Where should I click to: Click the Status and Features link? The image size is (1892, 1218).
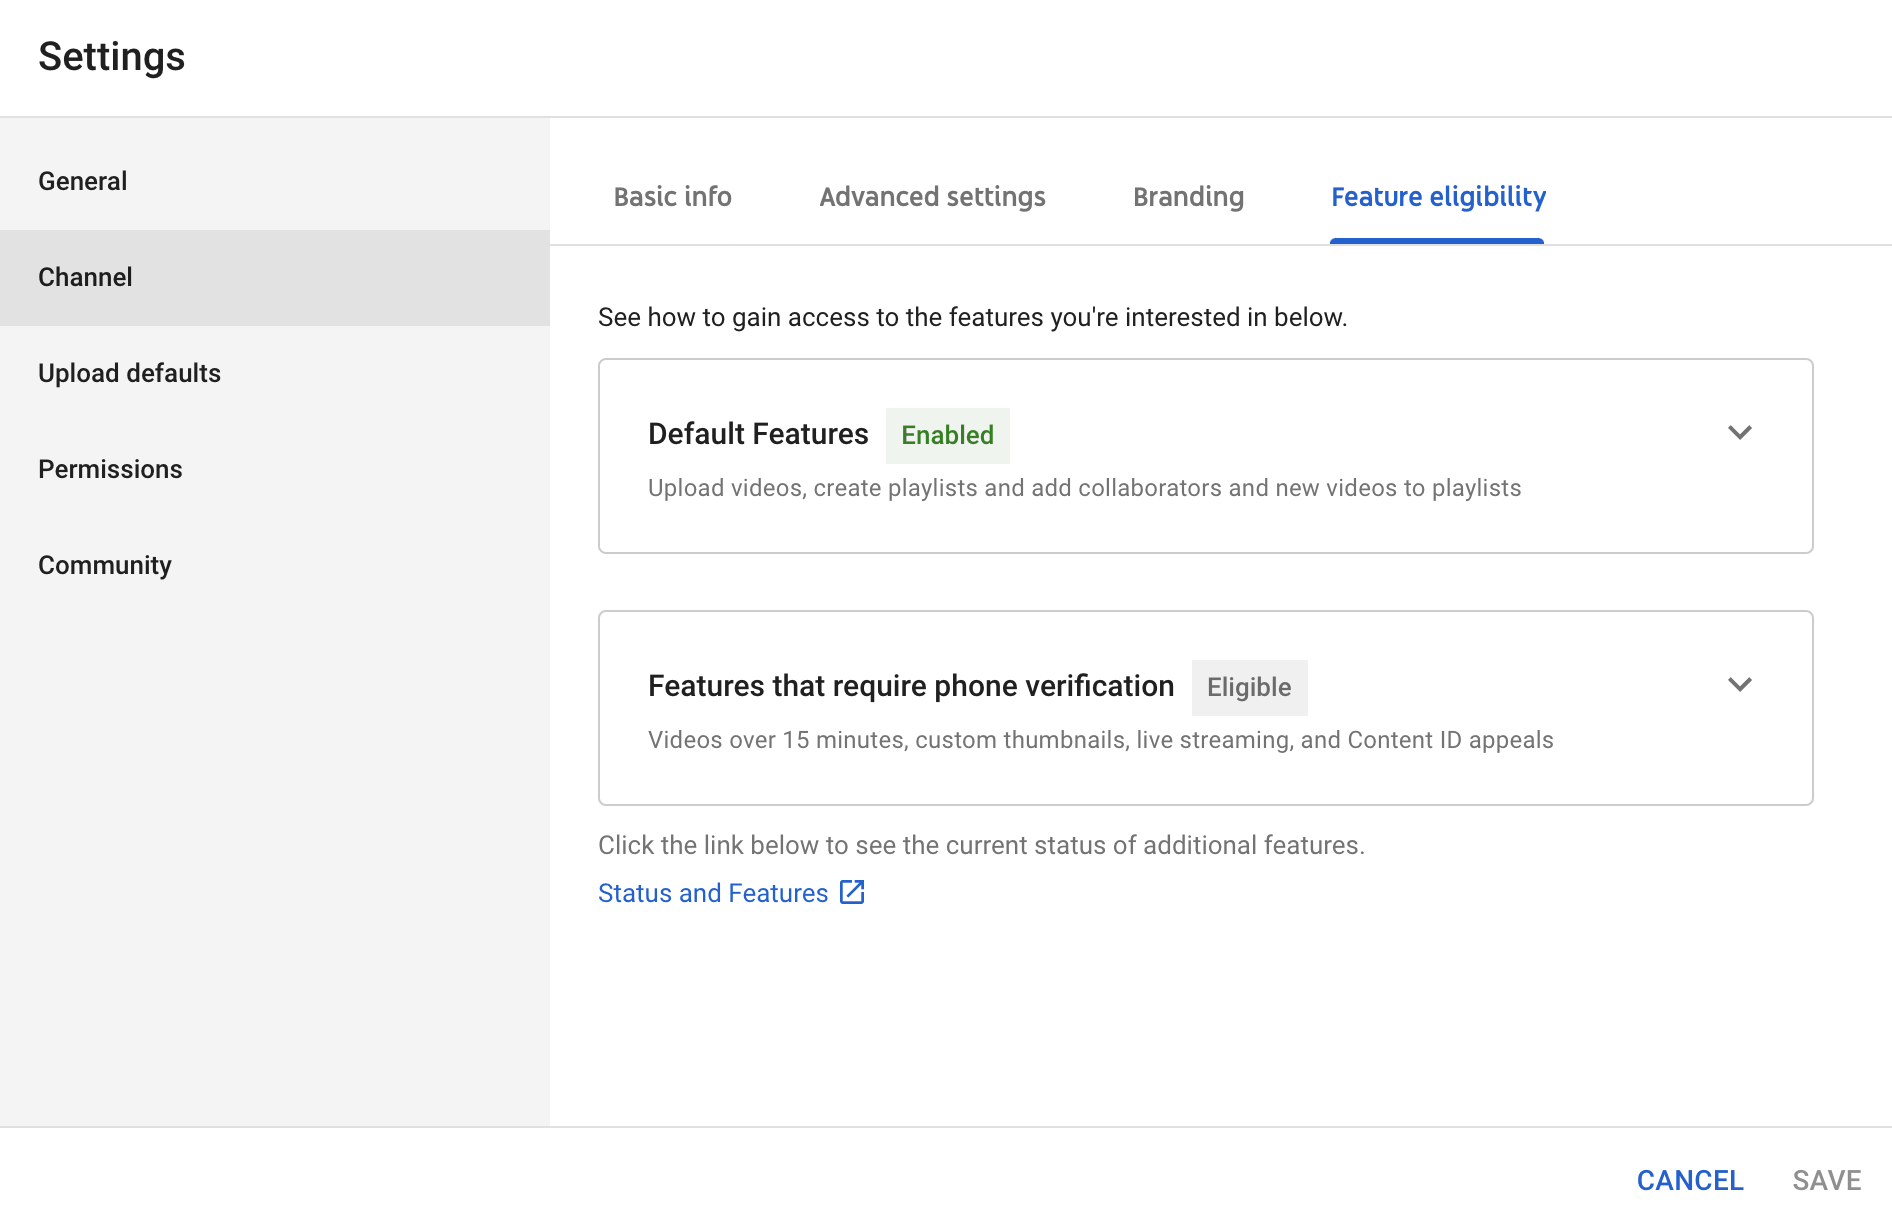point(713,893)
